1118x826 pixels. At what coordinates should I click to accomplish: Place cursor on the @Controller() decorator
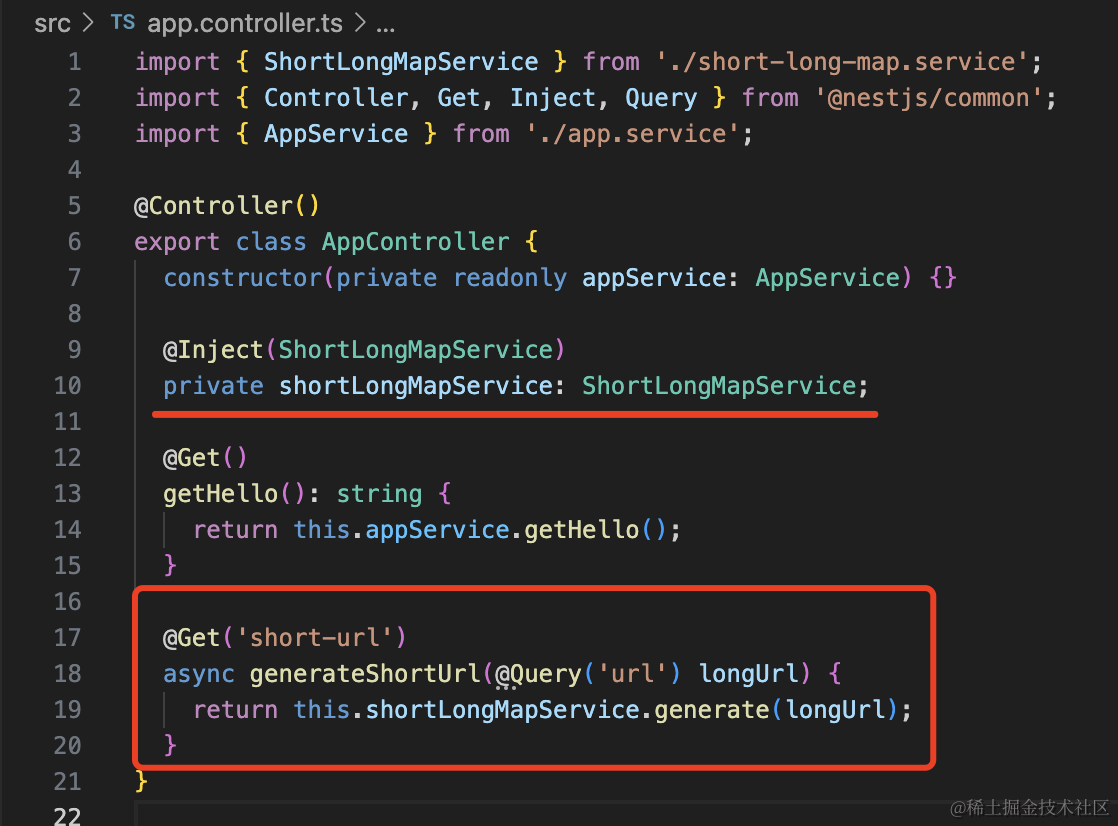pyautogui.click(x=227, y=206)
